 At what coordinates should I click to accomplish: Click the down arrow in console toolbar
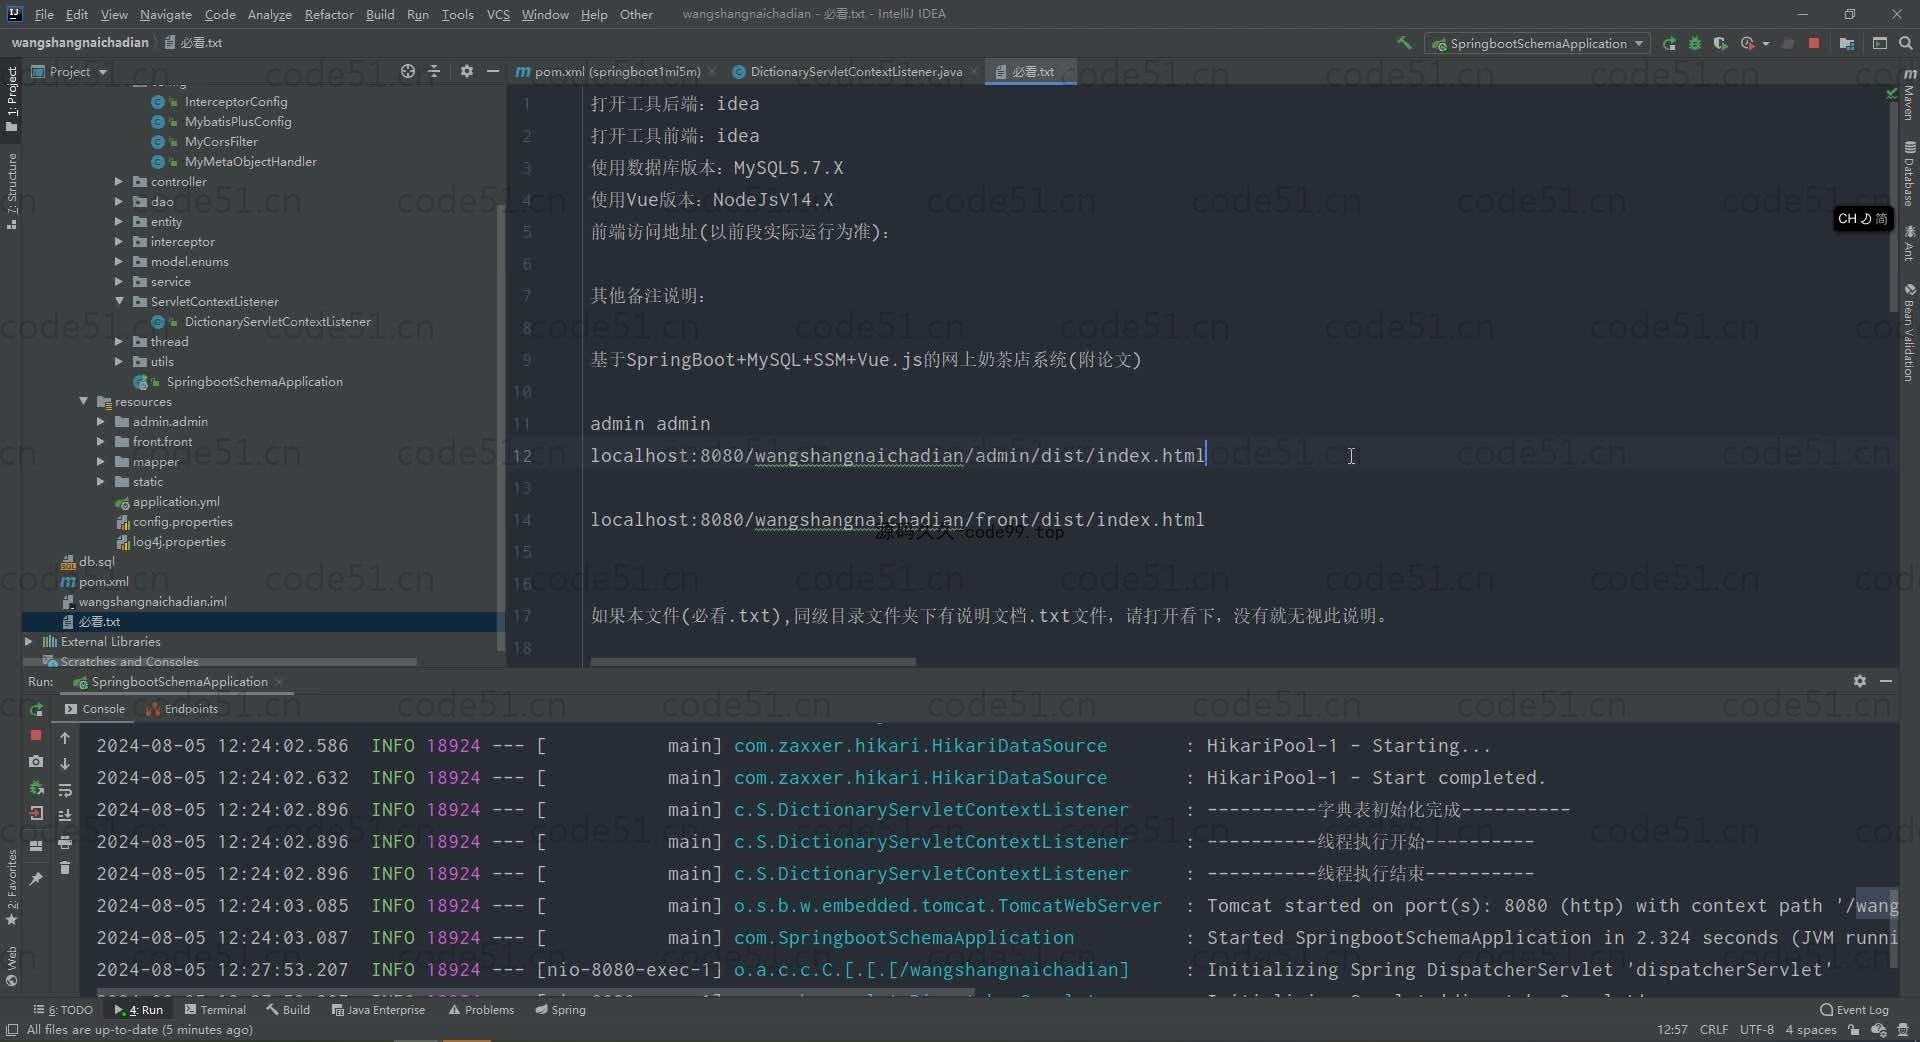pyautogui.click(x=65, y=764)
